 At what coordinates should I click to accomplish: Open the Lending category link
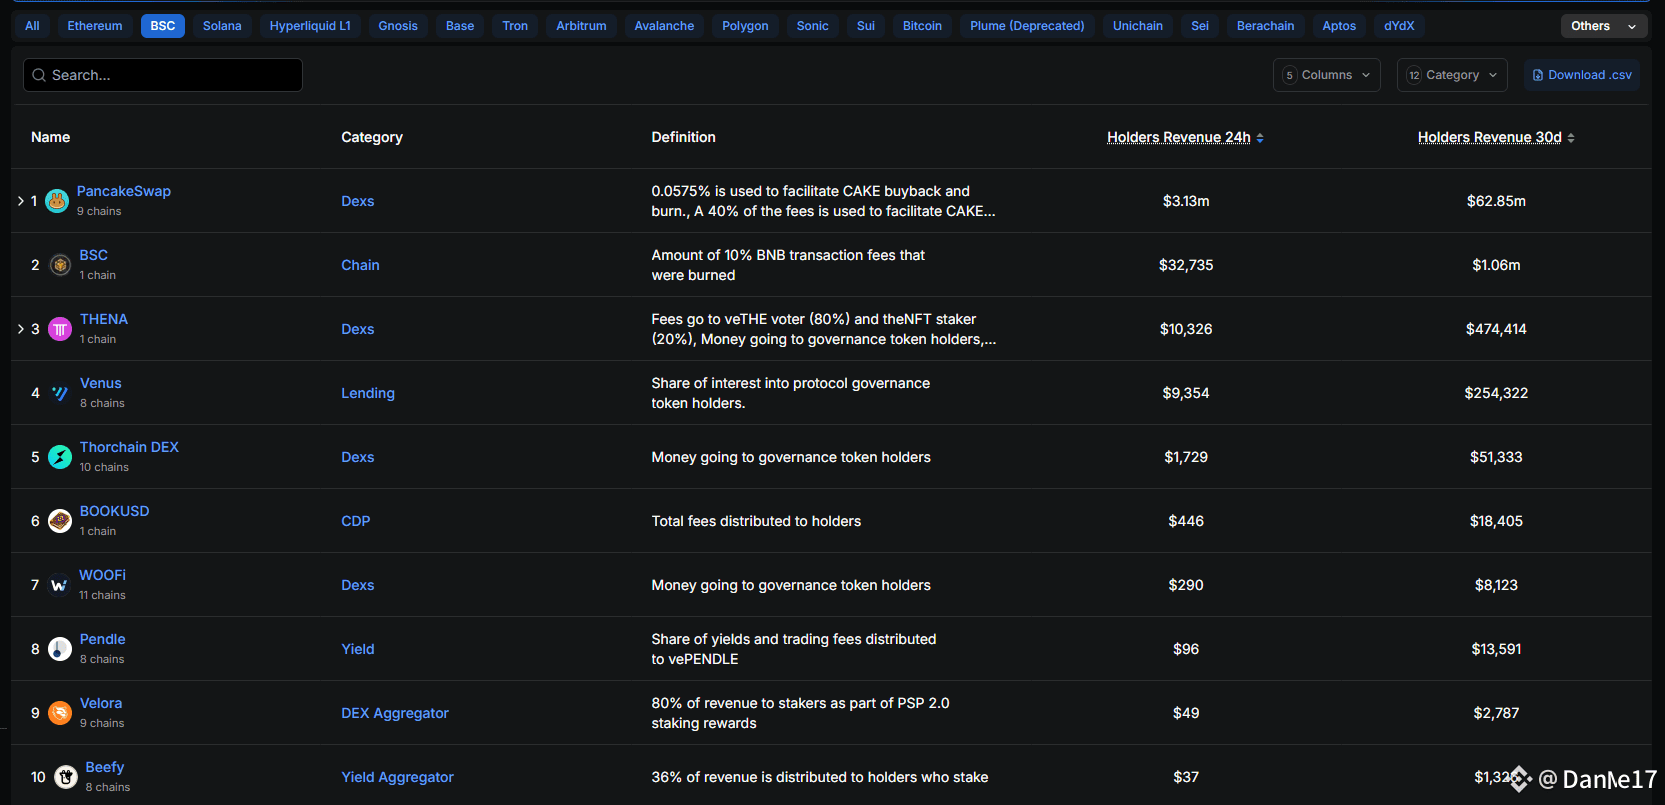[x=368, y=393]
